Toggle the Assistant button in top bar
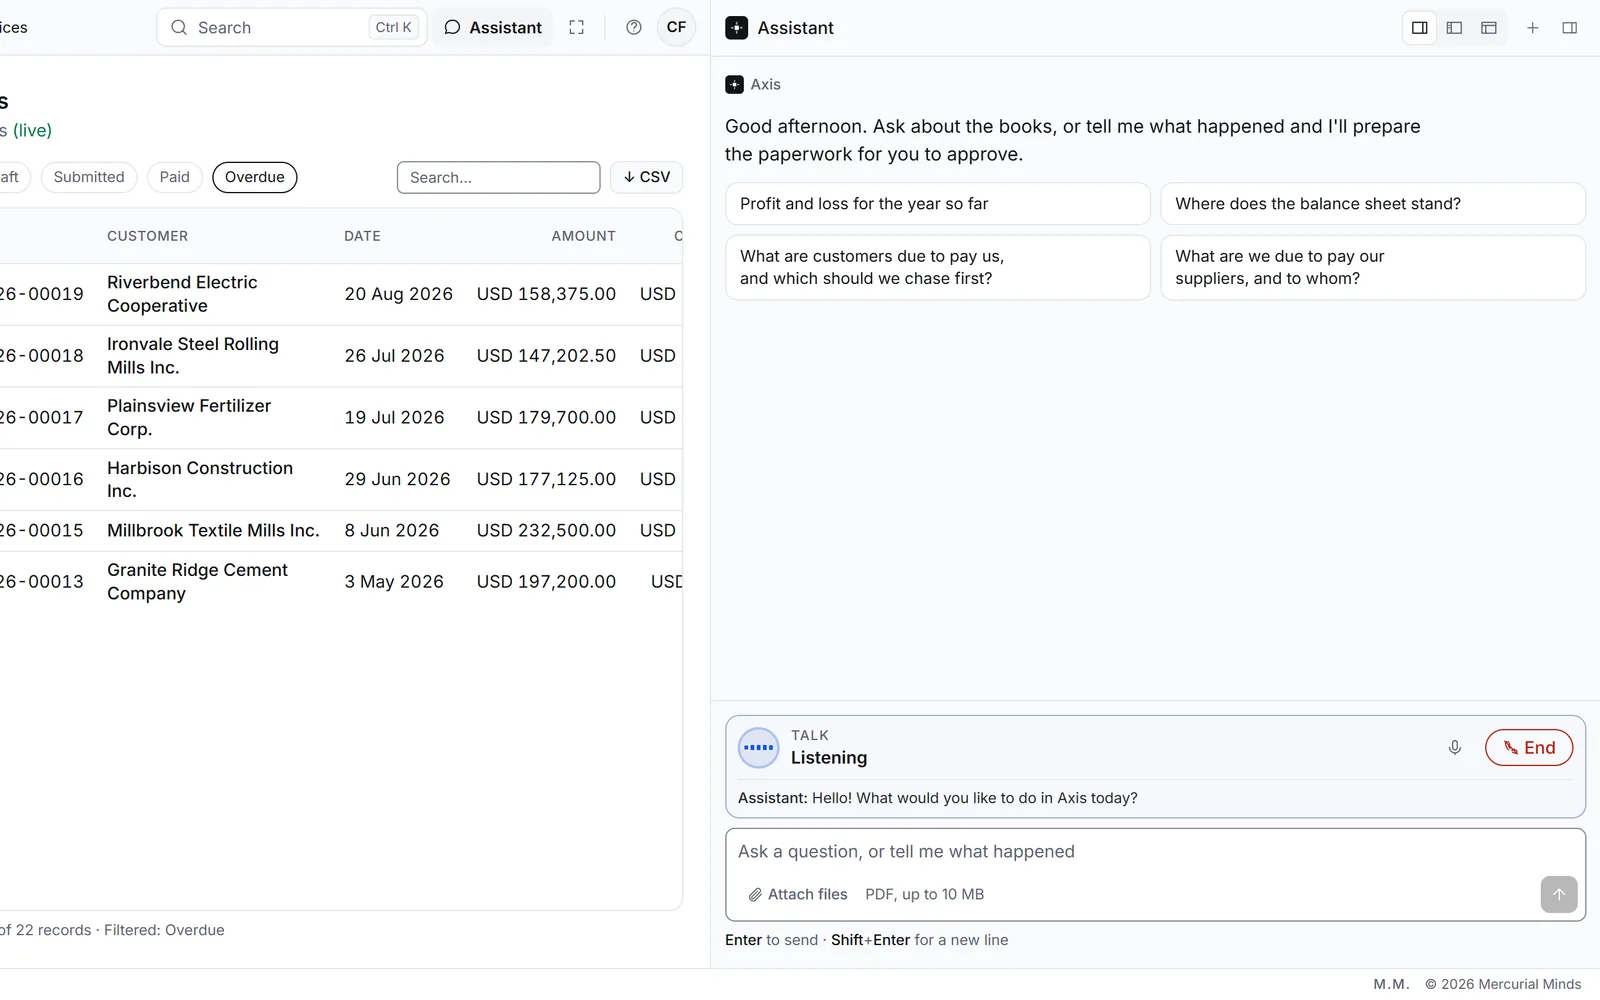The height and width of the screenshot is (1000, 1600). pyautogui.click(x=493, y=28)
